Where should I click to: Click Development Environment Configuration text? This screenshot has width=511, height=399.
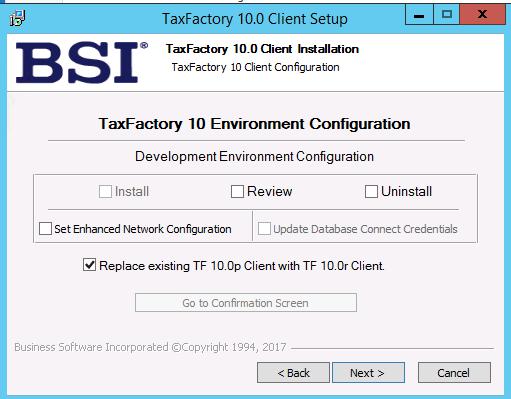tap(254, 156)
